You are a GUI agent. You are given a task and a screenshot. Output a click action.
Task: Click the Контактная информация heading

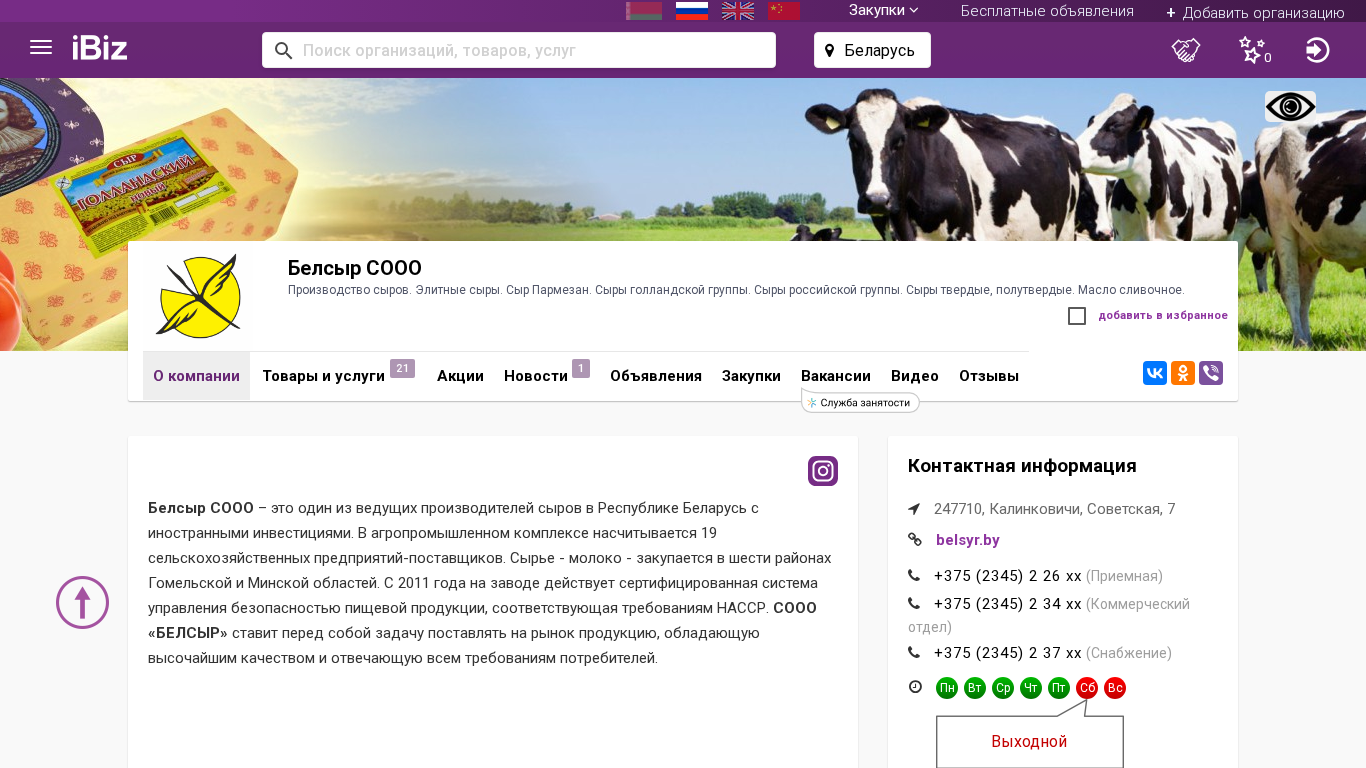[1022, 466]
